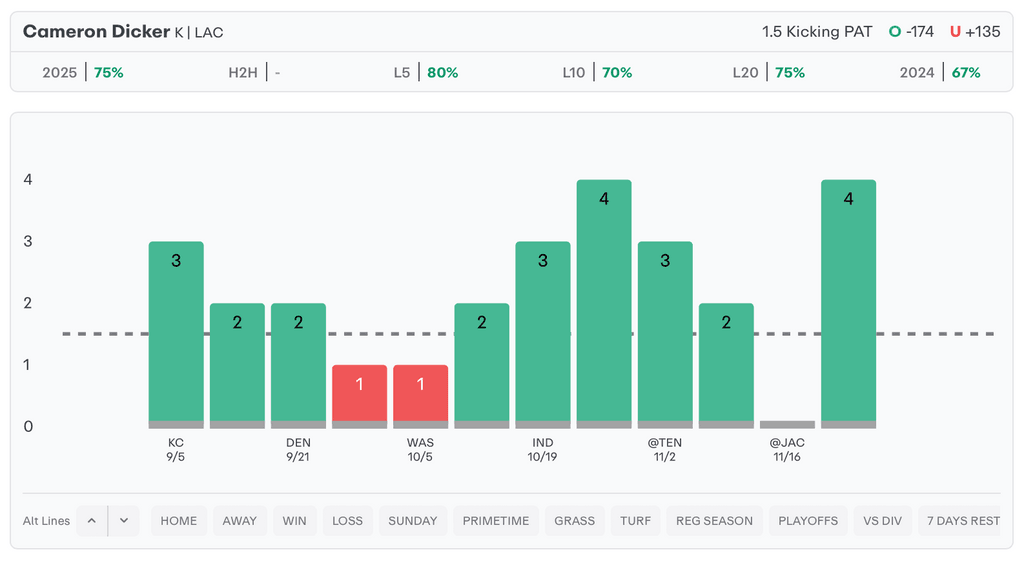Screen dimensions: 1024x572
Task: Filter by SUNDAY games
Action: (x=413, y=521)
